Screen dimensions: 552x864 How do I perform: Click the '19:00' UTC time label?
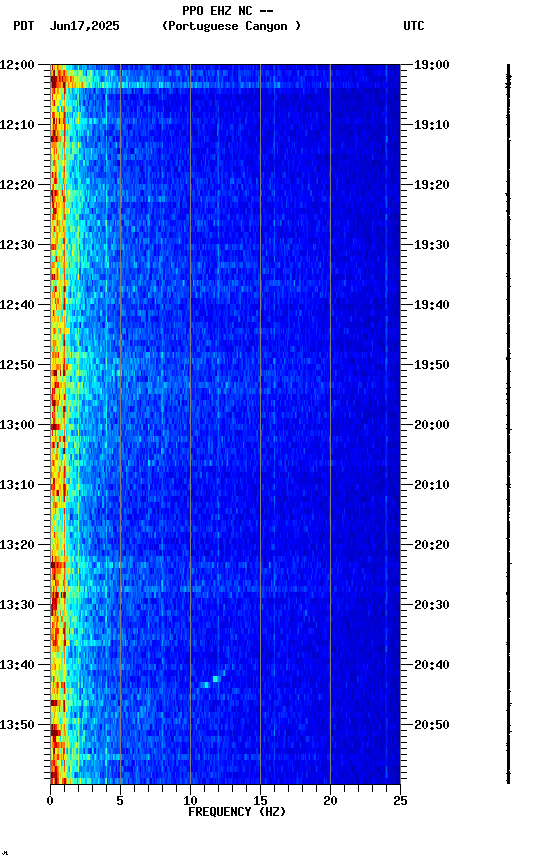pyautogui.click(x=432, y=65)
